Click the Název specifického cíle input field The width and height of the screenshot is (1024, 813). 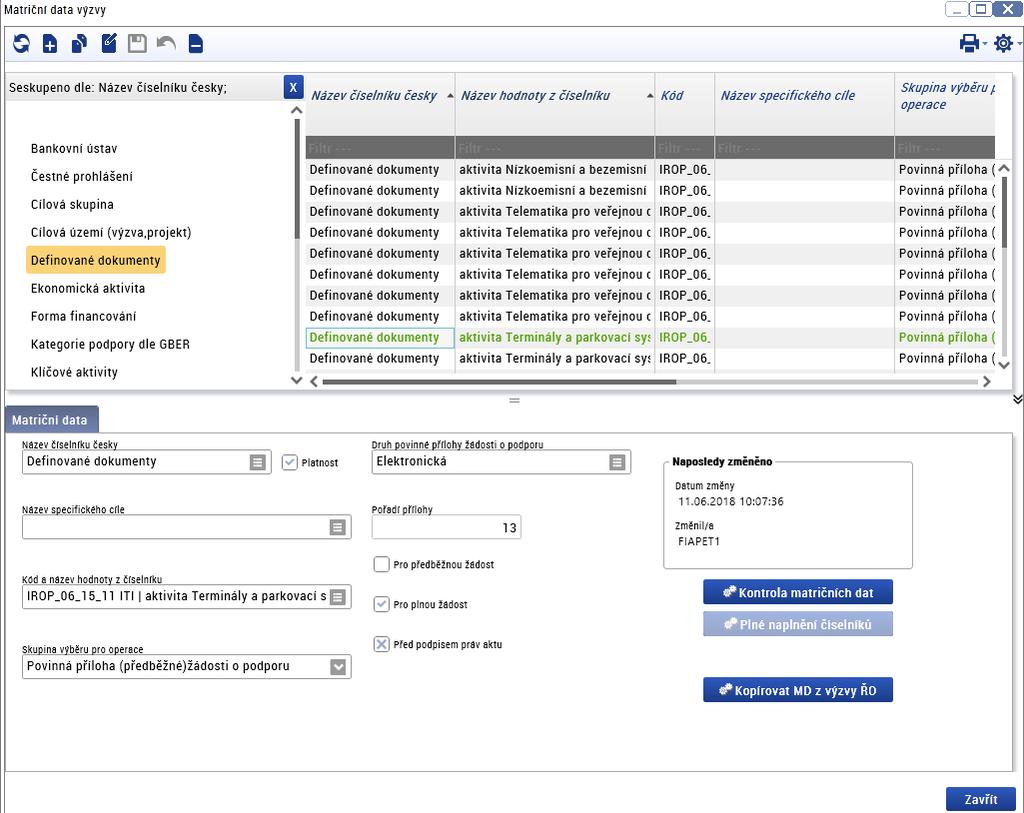point(186,528)
